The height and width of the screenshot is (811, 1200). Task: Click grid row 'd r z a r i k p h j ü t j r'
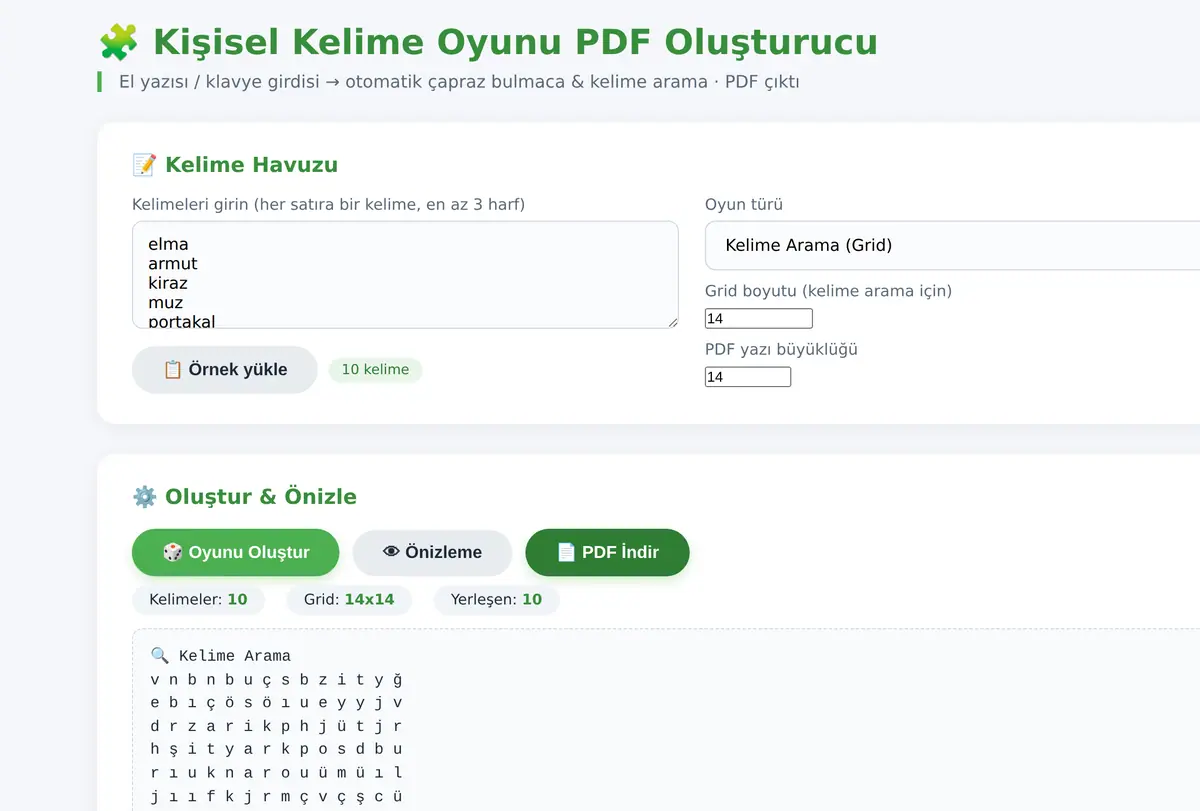pos(276,726)
